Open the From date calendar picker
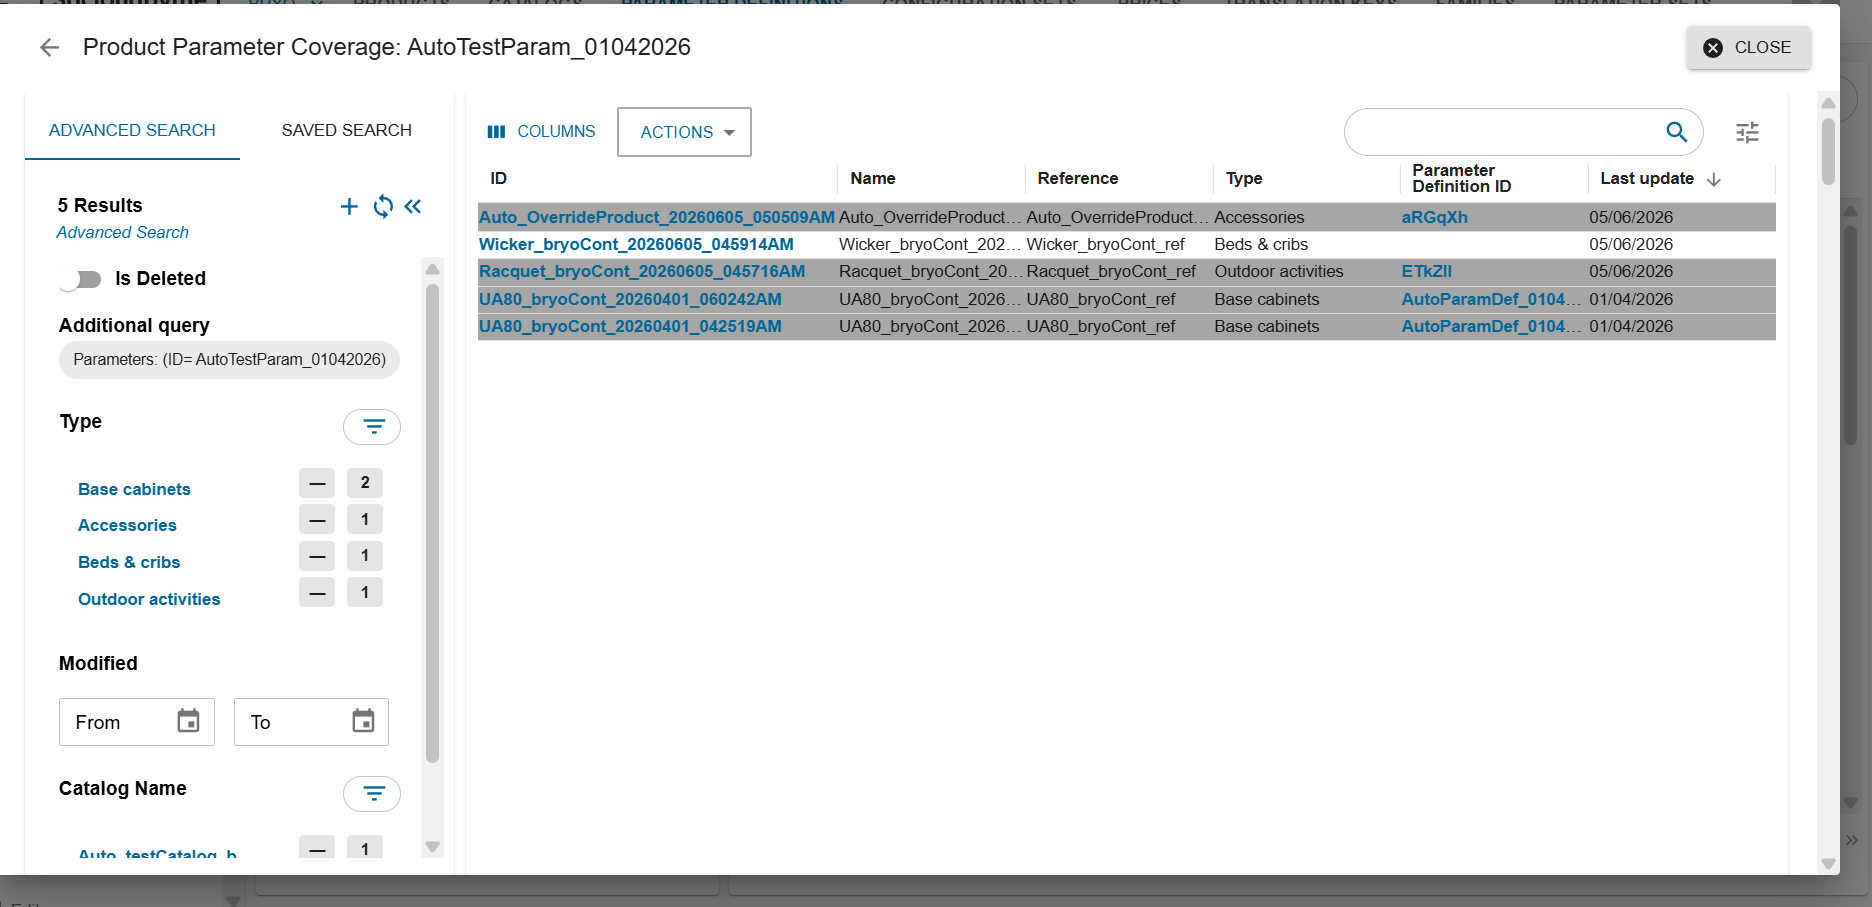This screenshot has width=1872, height=907. click(188, 721)
